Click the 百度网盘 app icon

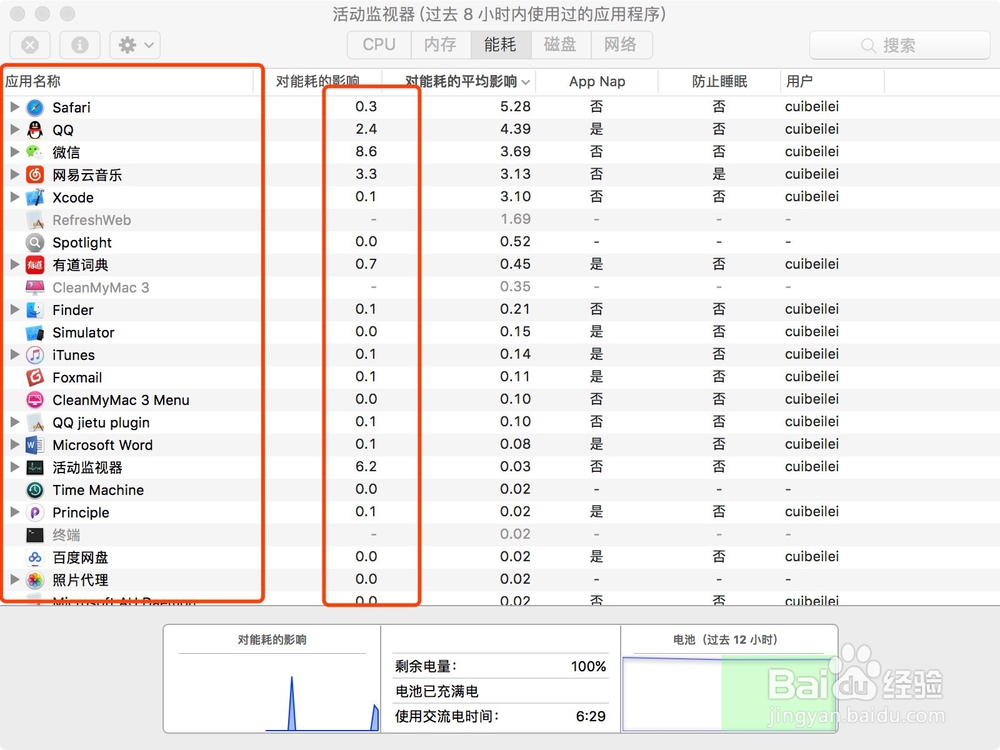[x=35, y=557]
